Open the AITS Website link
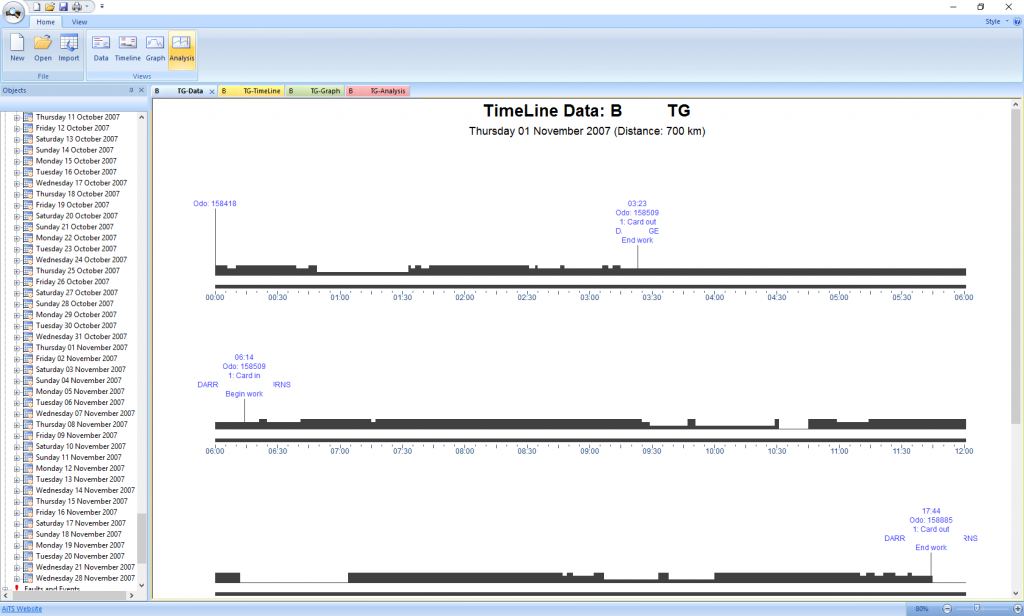This screenshot has width=1024, height=616. click(x=22, y=608)
